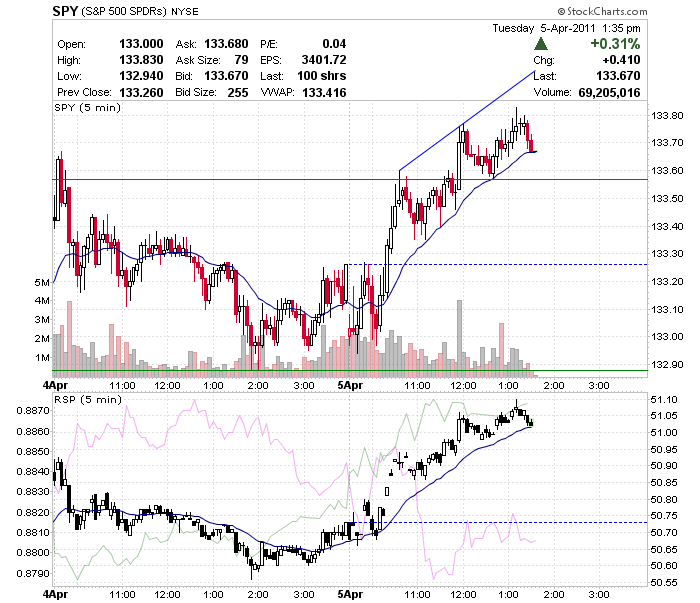
Task: Click the 4Apr date label under RSP chart
Action: (55, 595)
